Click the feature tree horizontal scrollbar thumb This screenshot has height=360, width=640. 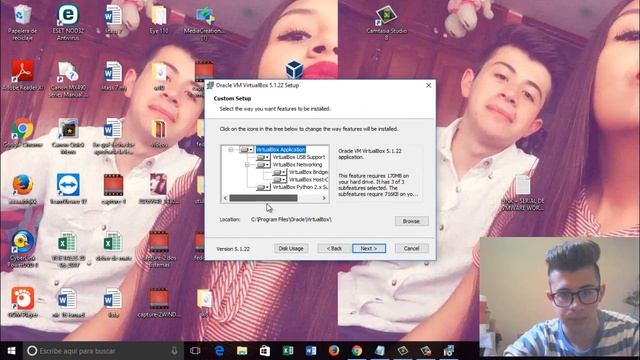tap(263, 198)
